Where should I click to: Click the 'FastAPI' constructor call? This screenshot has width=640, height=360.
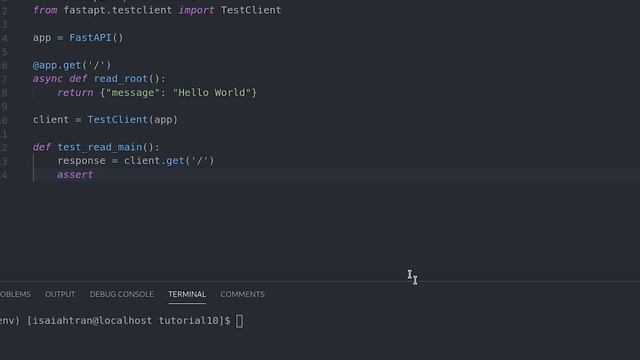96,38
